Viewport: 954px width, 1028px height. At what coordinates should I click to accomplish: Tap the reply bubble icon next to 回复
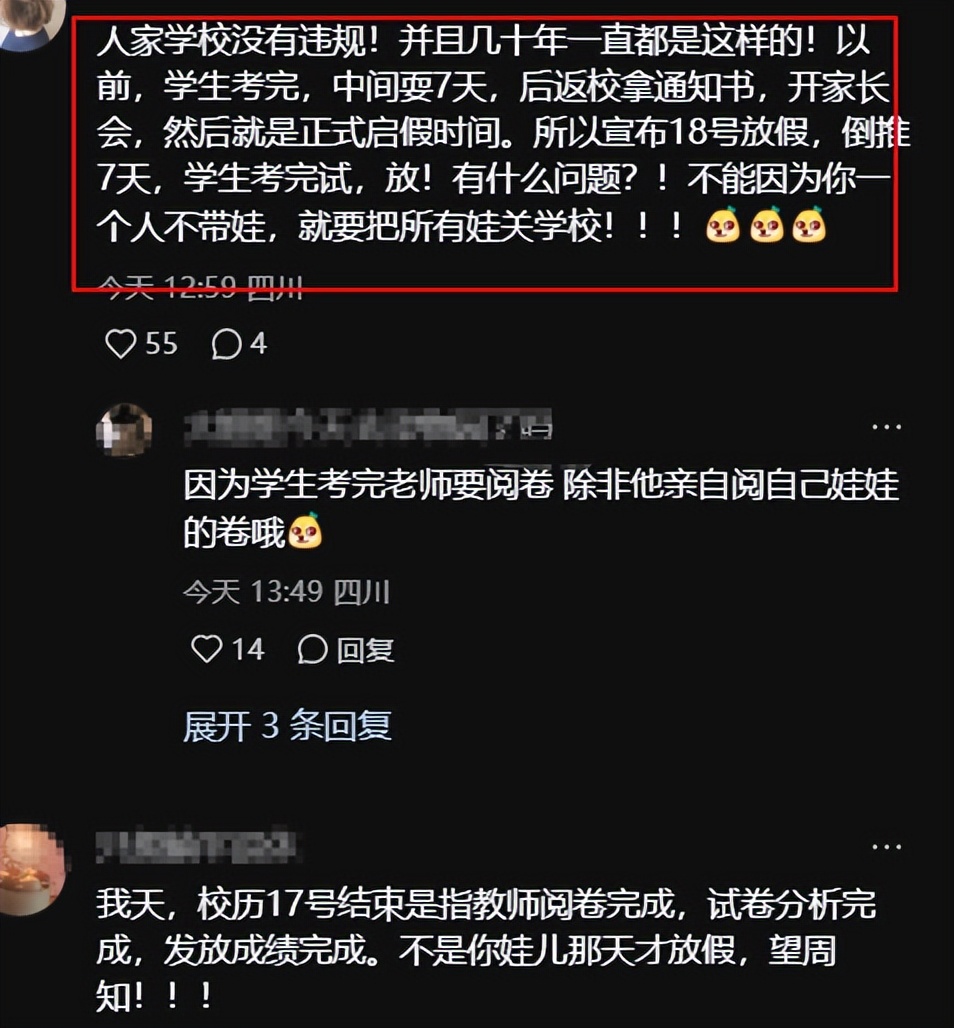click(313, 649)
